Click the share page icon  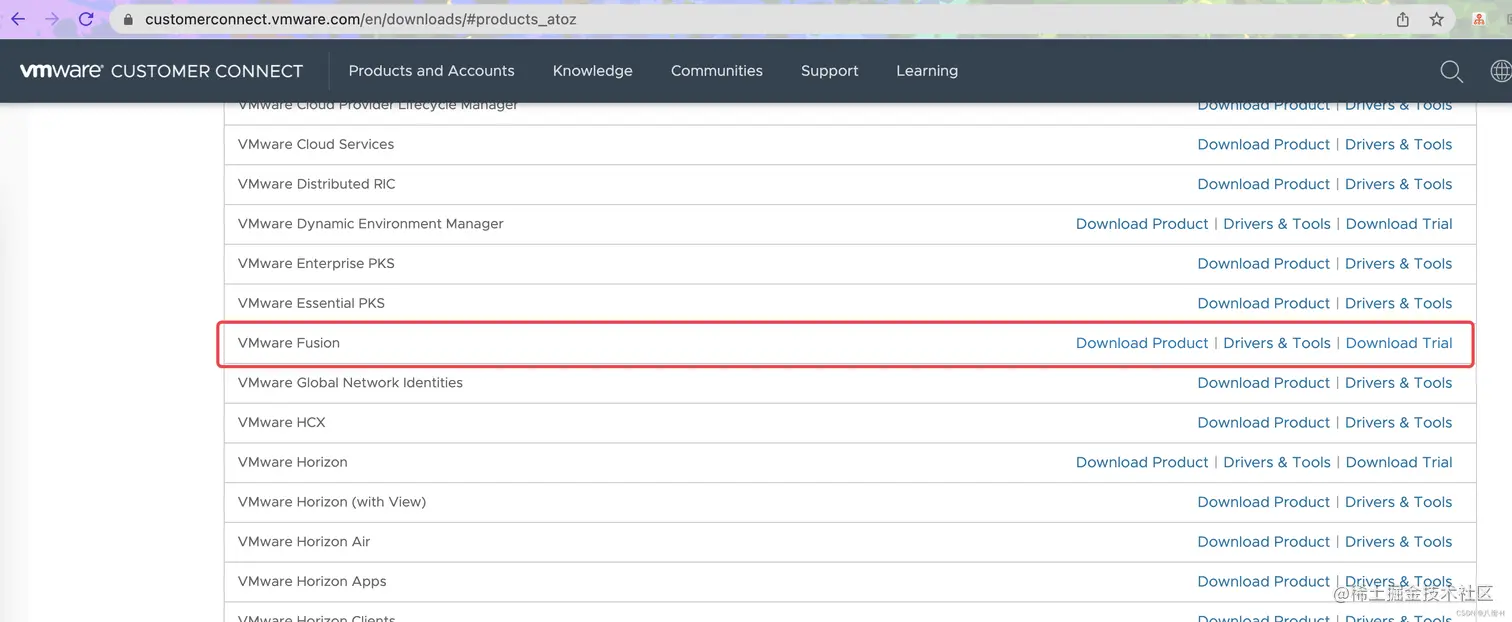(1403, 19)
